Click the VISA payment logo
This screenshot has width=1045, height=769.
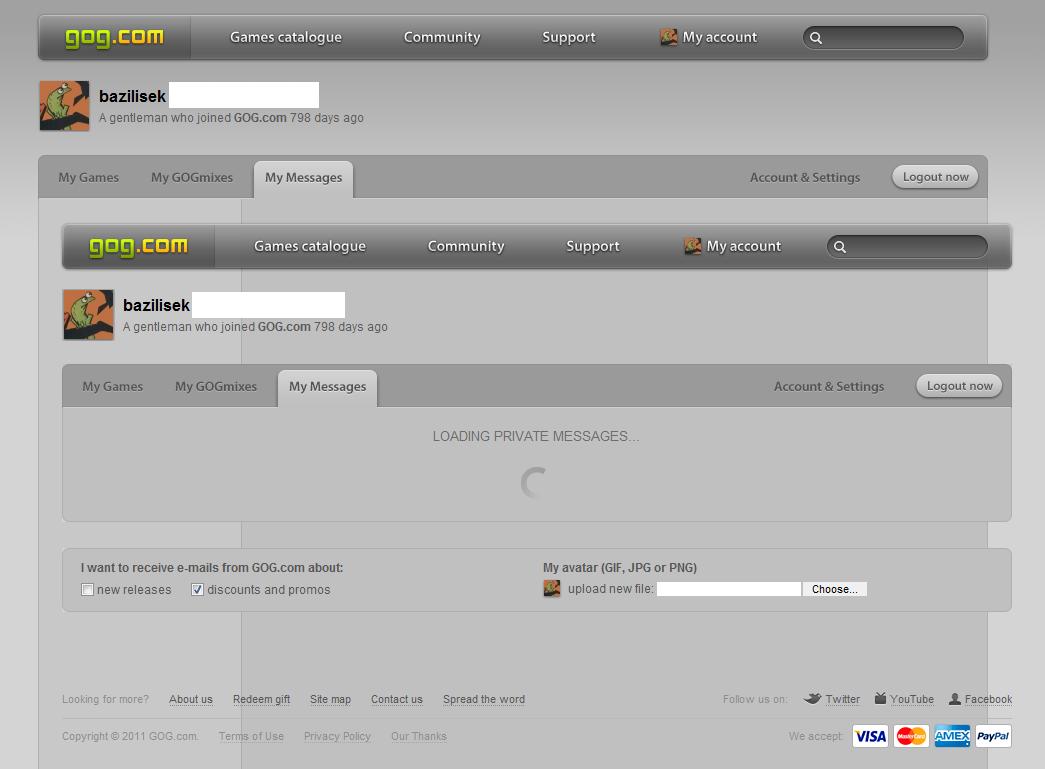click(870, 736)
